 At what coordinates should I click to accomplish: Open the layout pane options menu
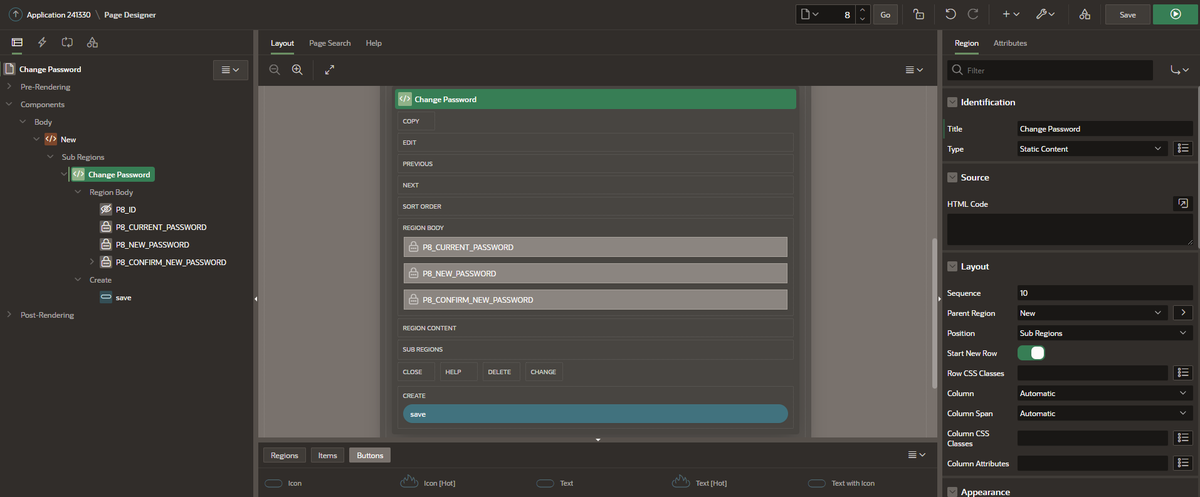[914, 69]
